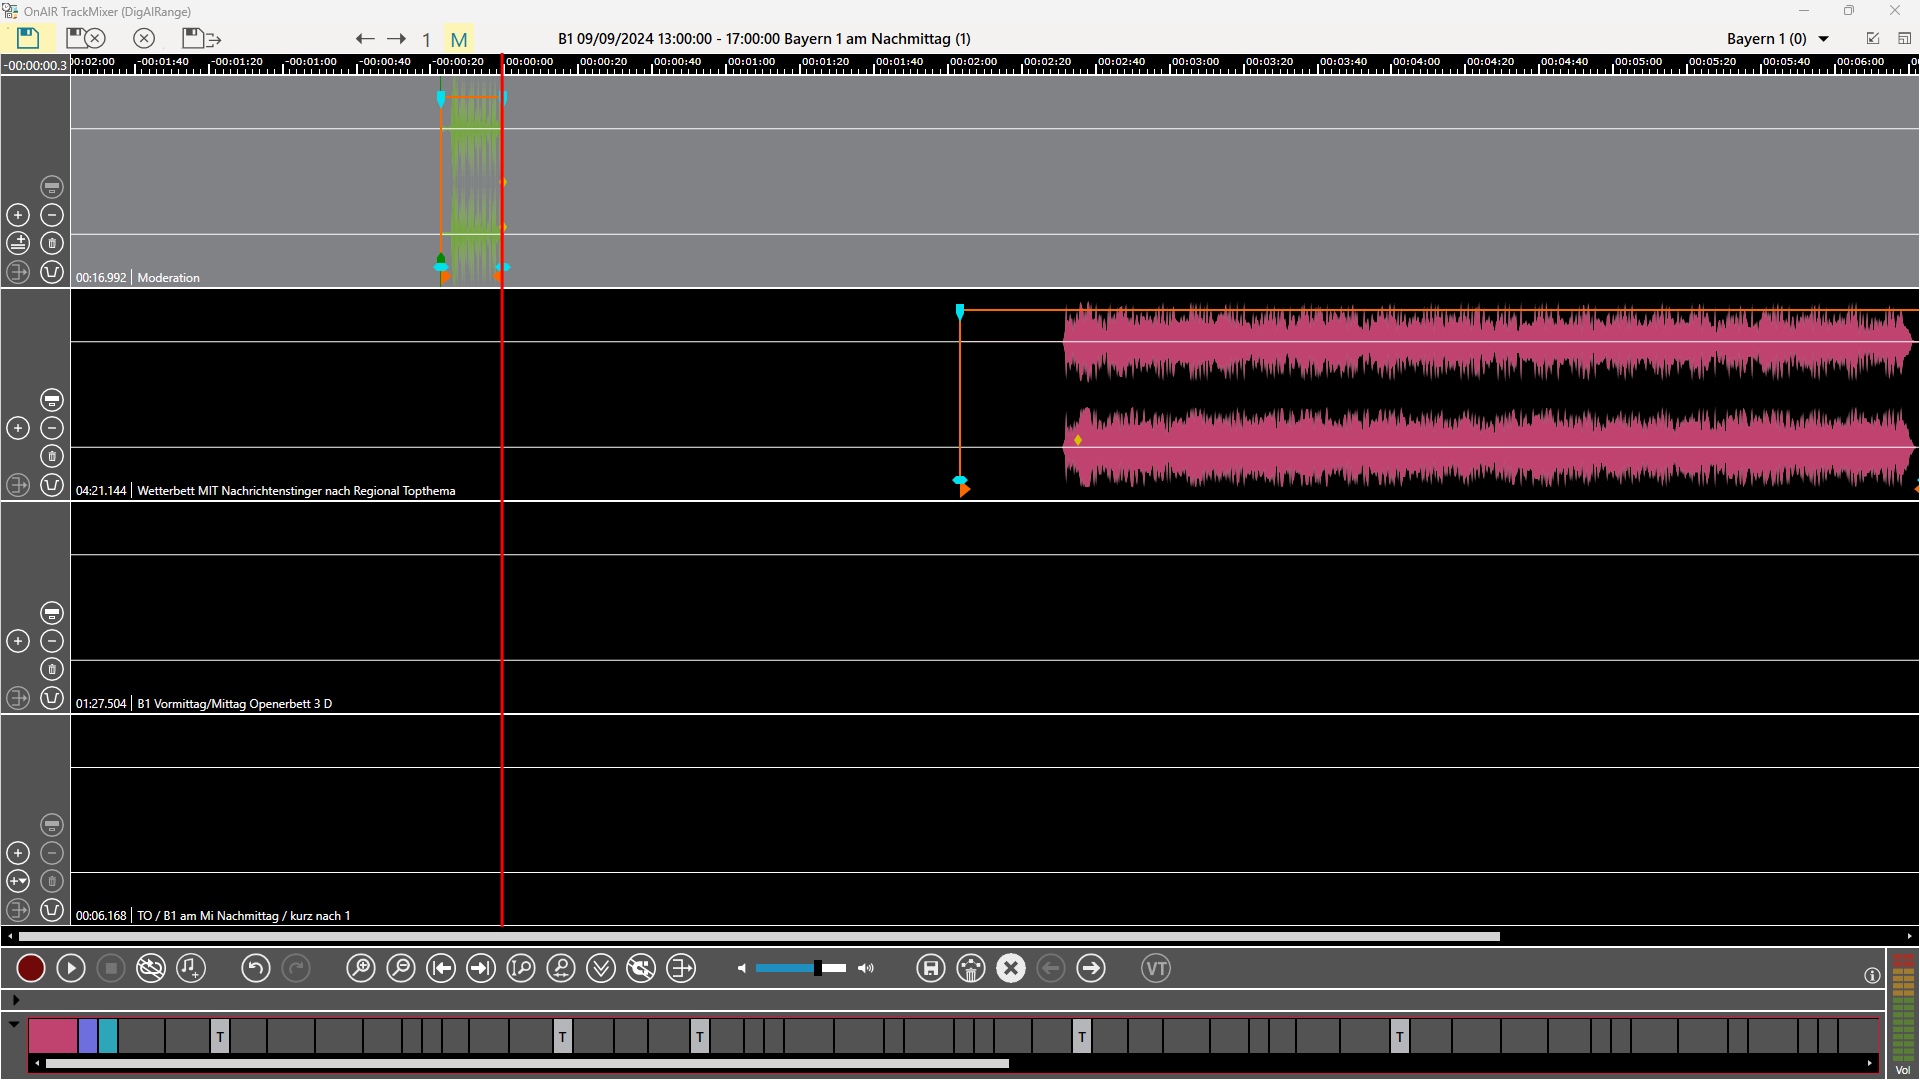Delete the Wetterbett track with the trash icon
Screen dimensions: 1920x1080
click(x=52, y=456)
